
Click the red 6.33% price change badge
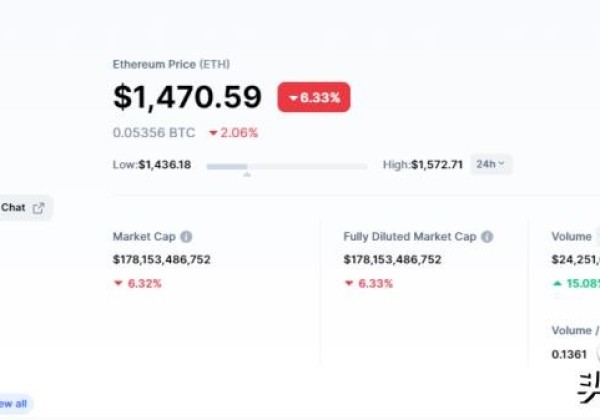pos(314,97)
